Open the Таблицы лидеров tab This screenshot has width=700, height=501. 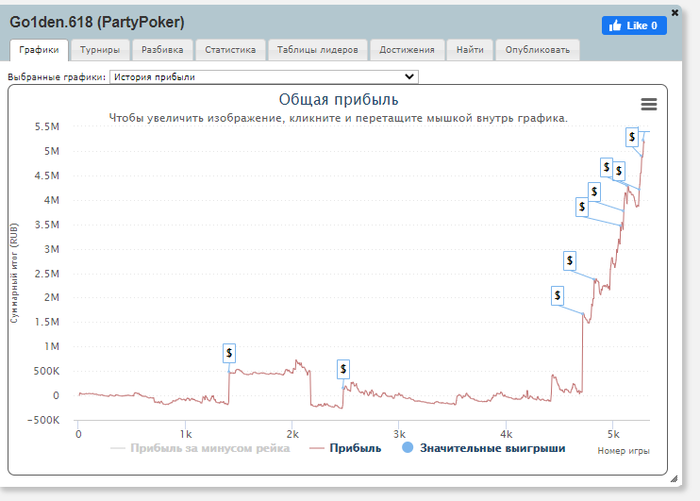pyautogui.click(x=317, y=50)
